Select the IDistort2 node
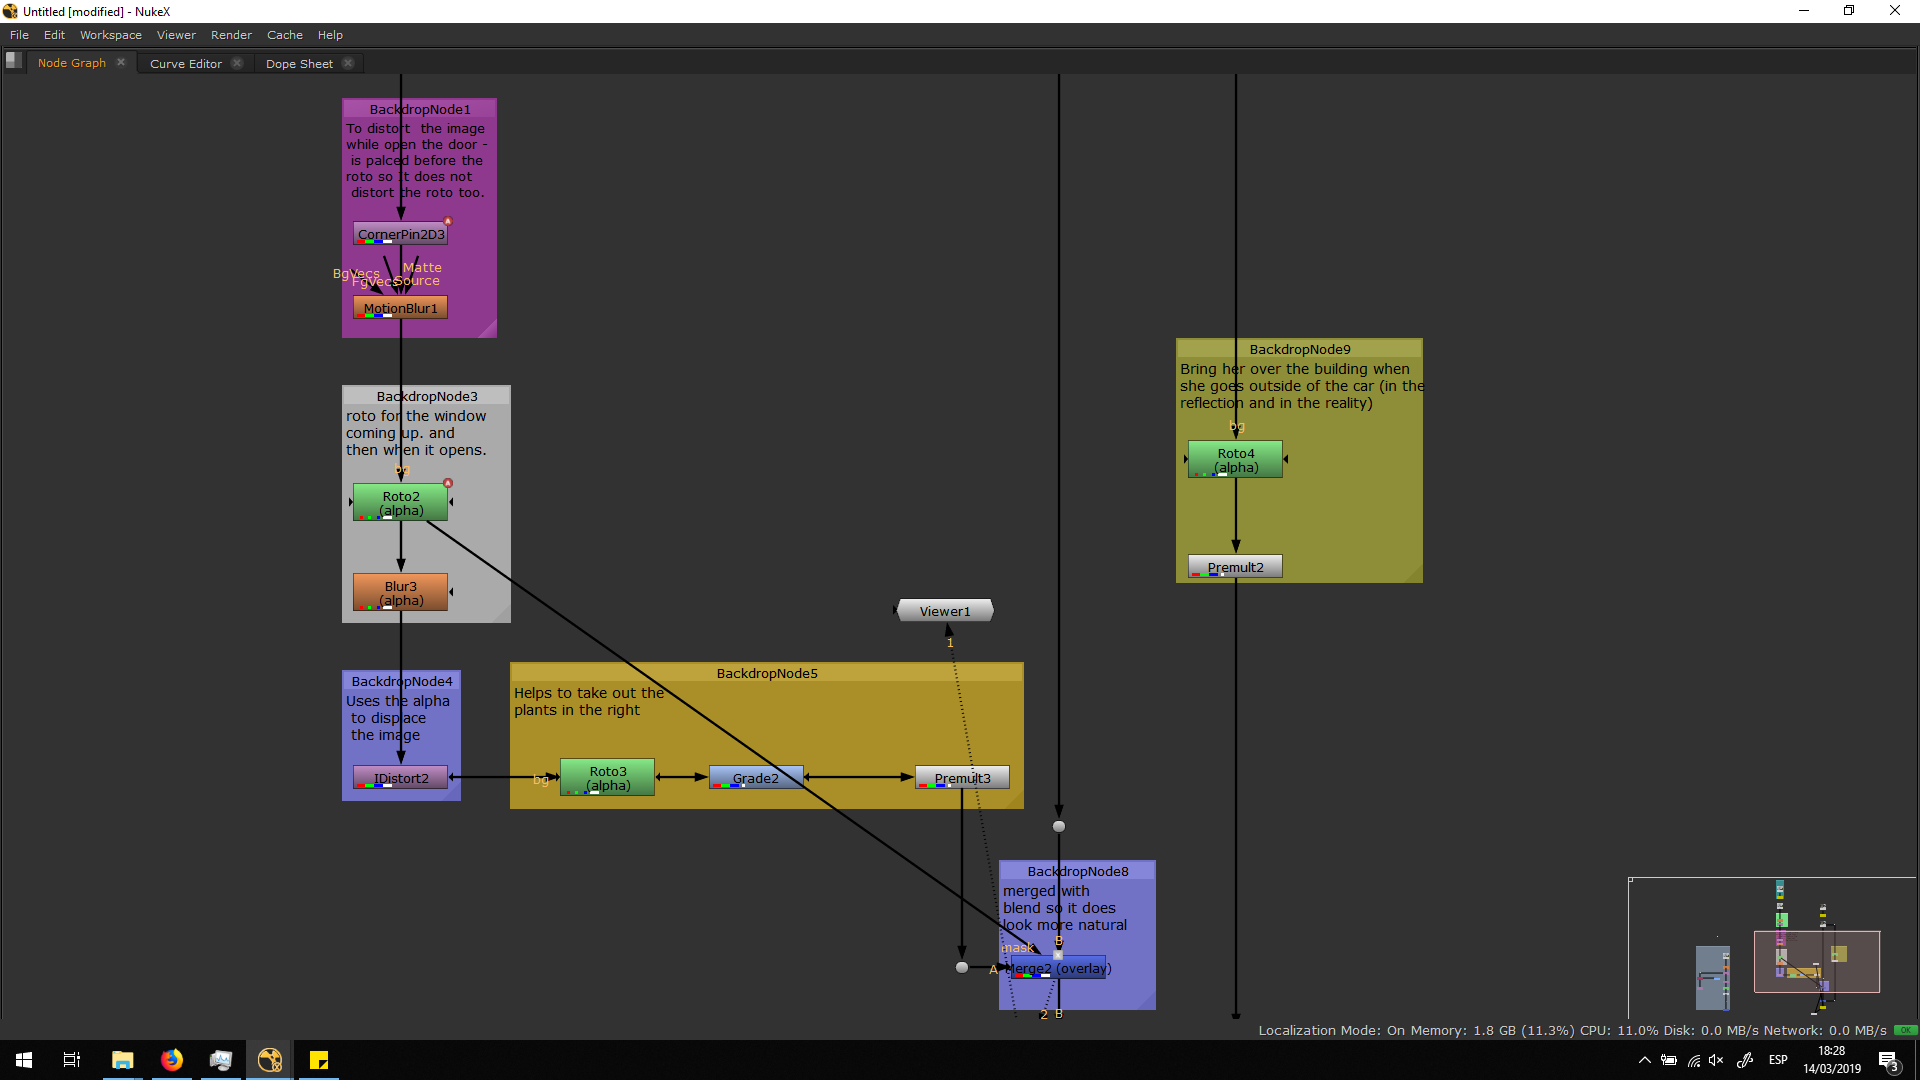The height and width of the screenshot is (1080, 1920). pos(400,778)
